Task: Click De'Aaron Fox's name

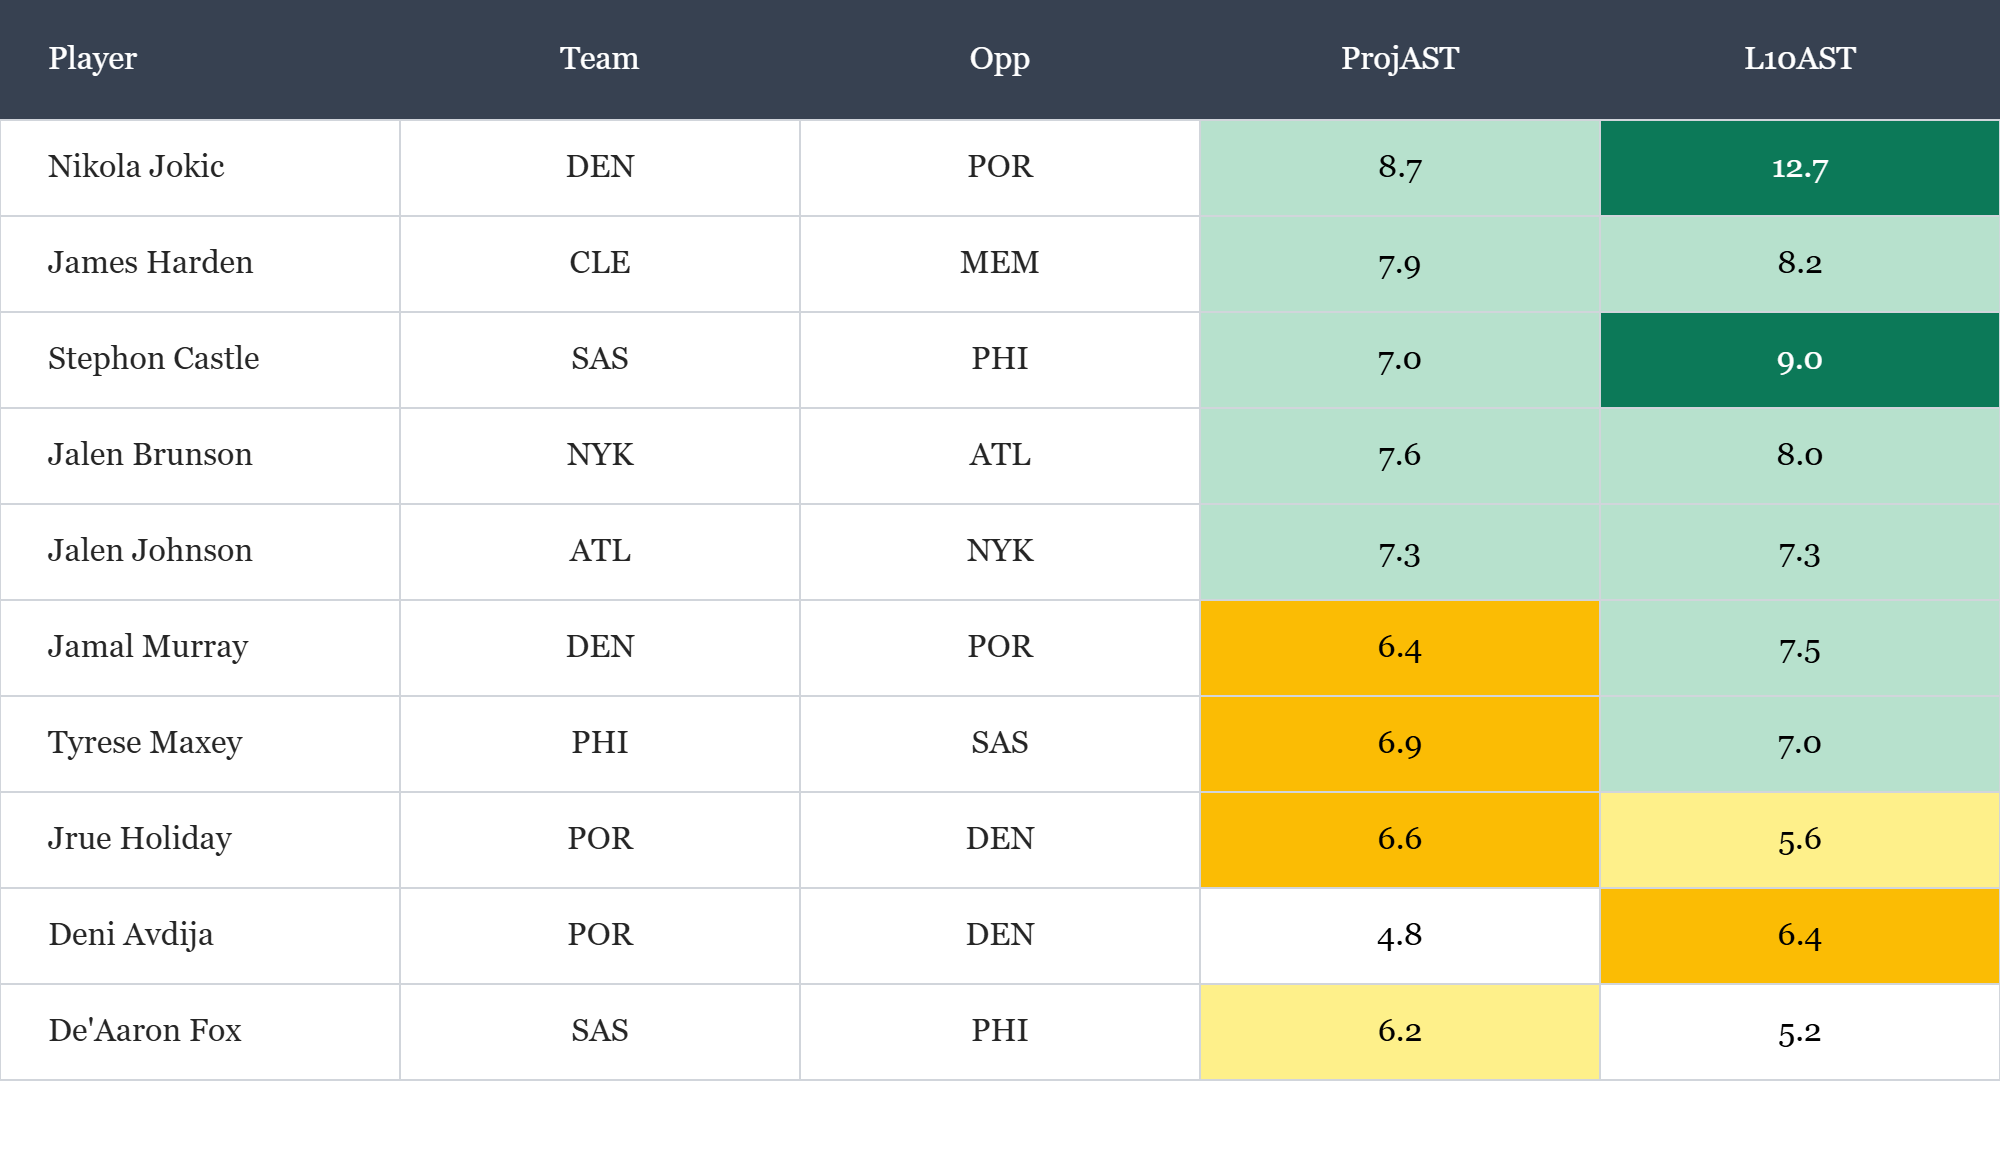Action: 145,1031
